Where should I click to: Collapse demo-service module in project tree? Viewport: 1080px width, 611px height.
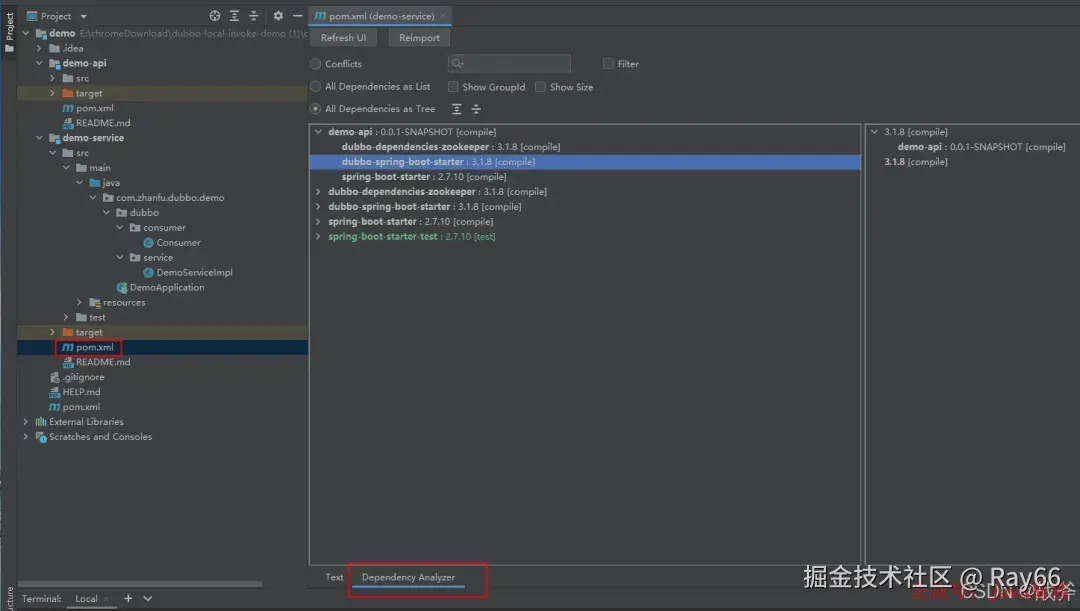[x=39, y=138]
